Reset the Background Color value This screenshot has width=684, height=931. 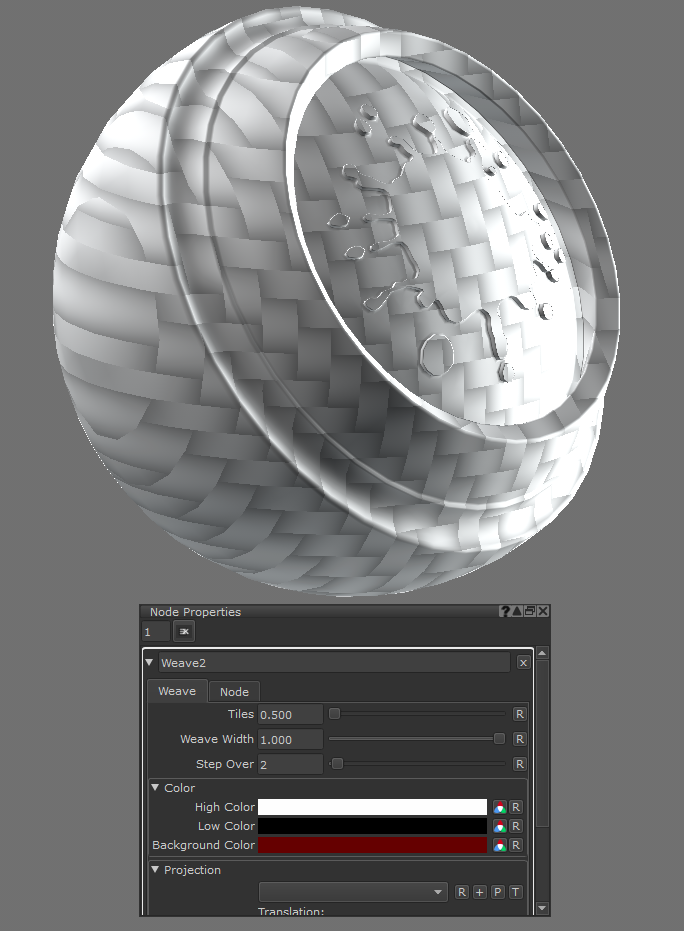point(516,845)
